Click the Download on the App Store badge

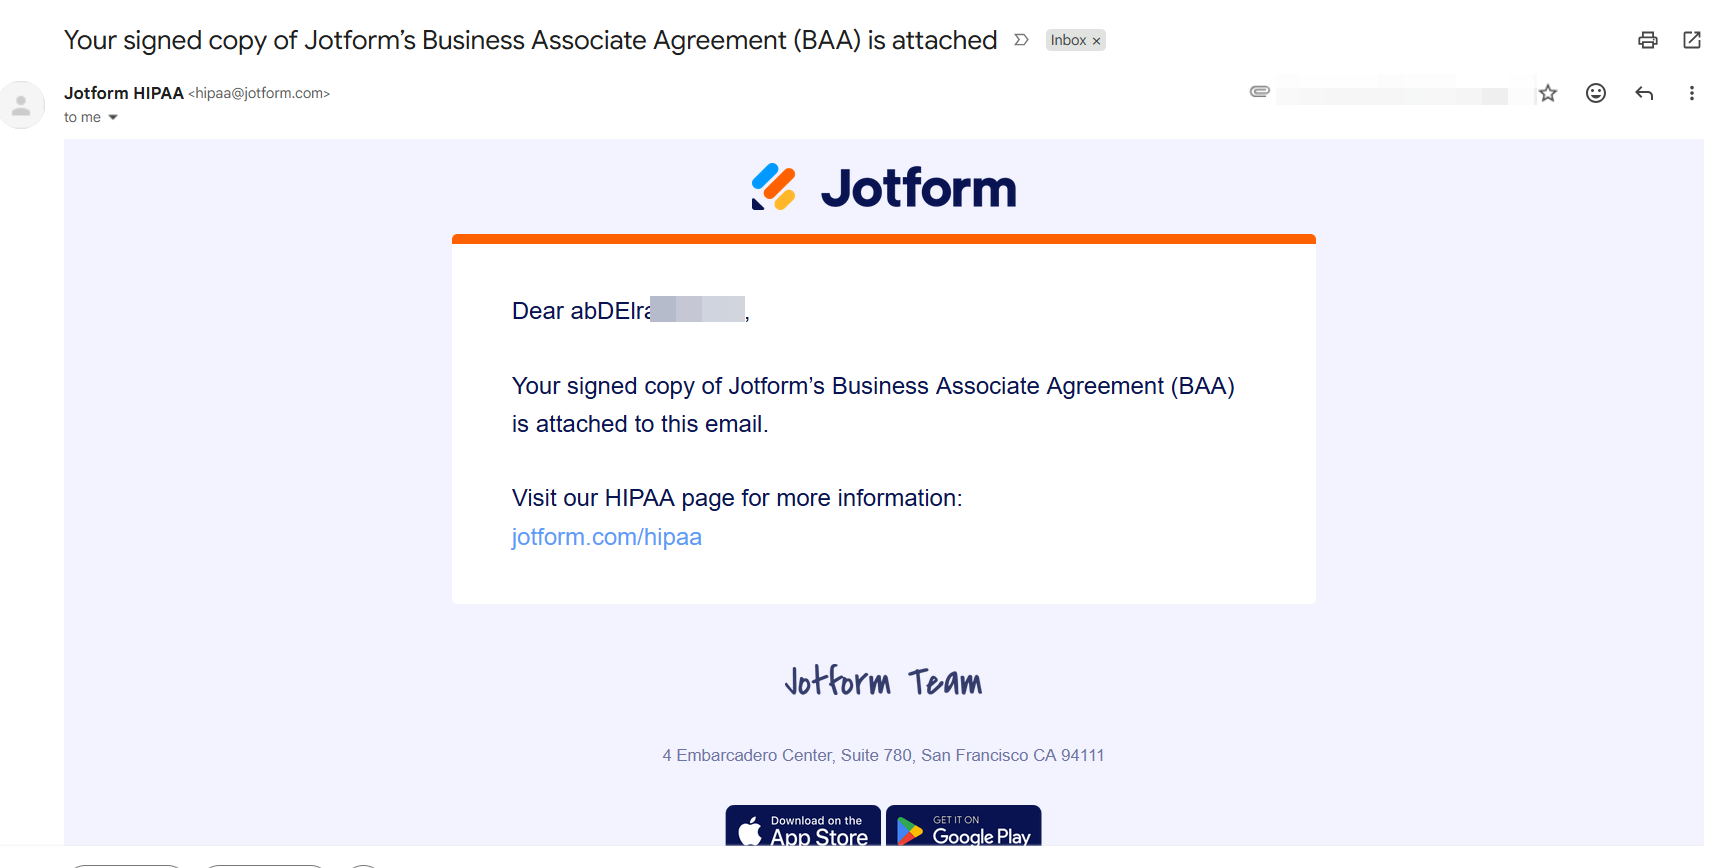click(x=803, y=827)
